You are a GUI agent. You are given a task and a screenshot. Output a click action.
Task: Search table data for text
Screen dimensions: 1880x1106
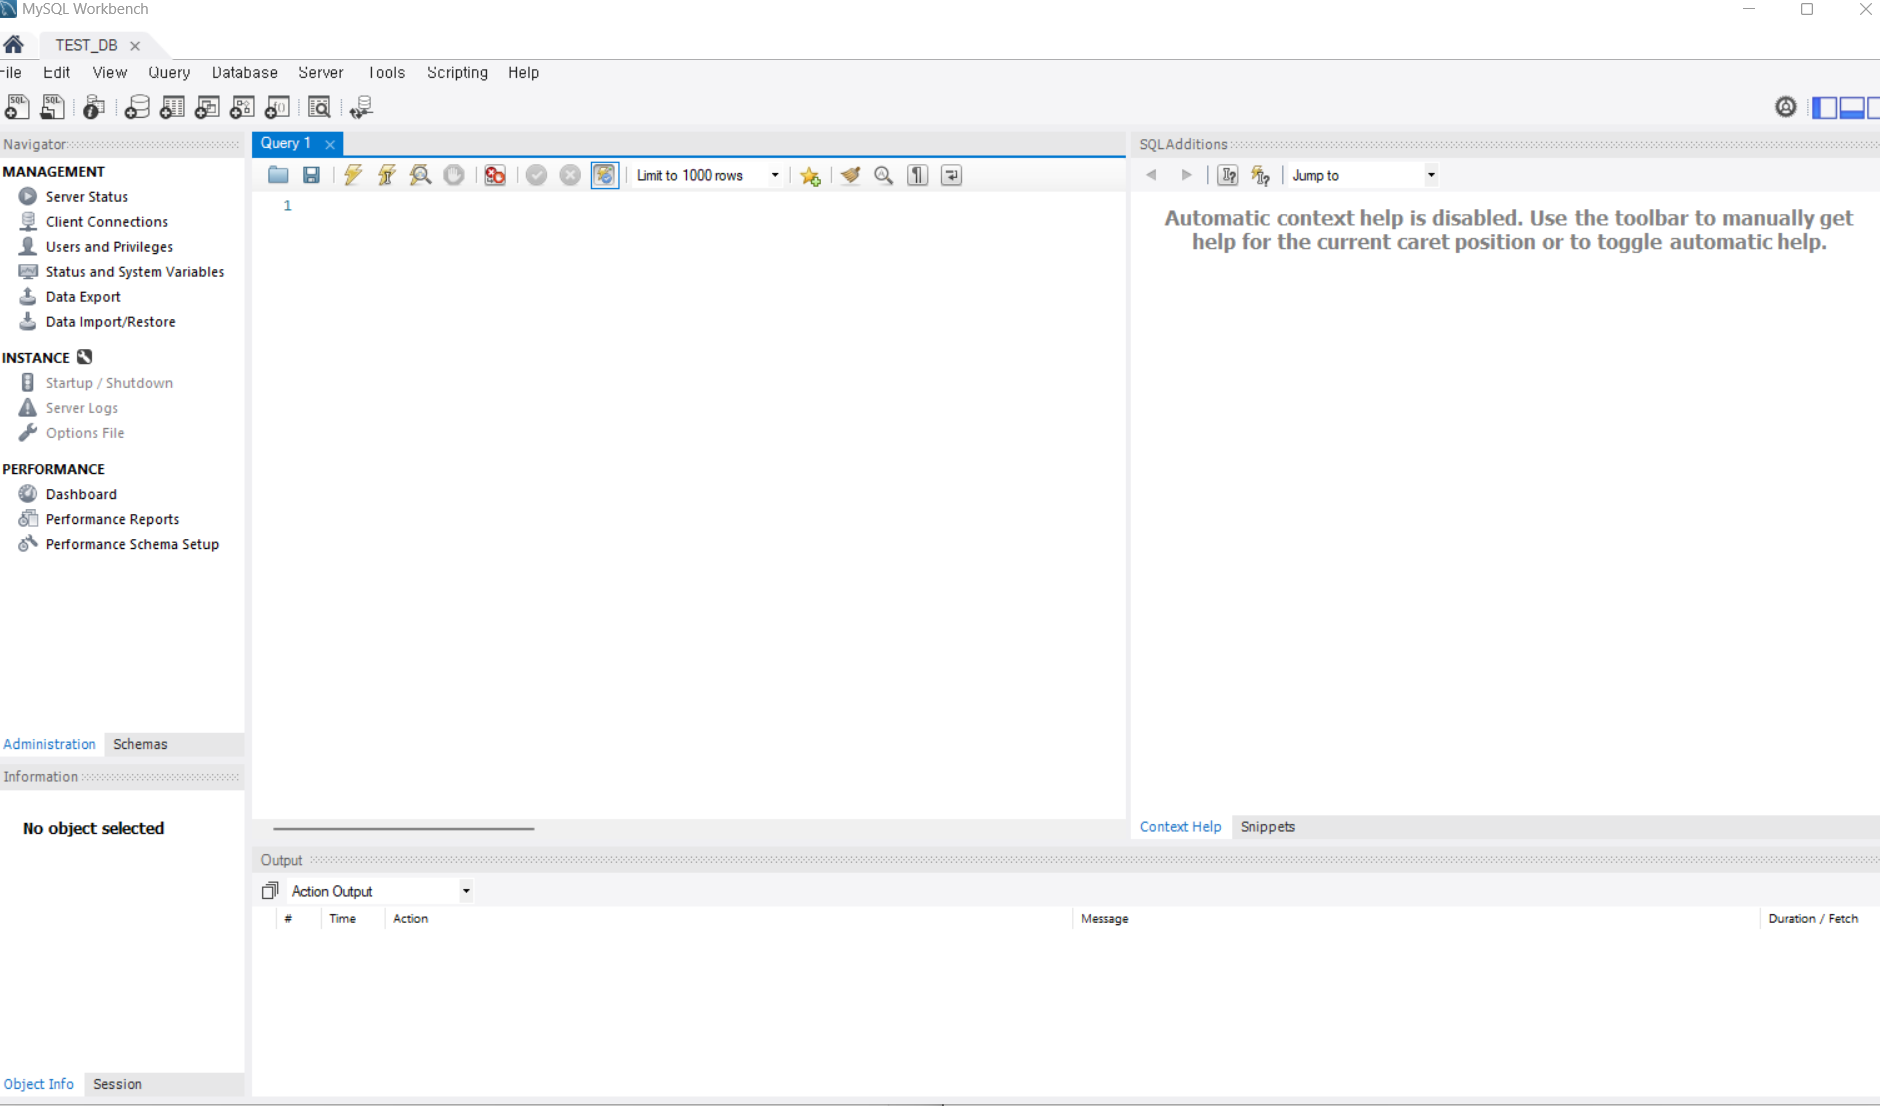[x=319, y=107]
